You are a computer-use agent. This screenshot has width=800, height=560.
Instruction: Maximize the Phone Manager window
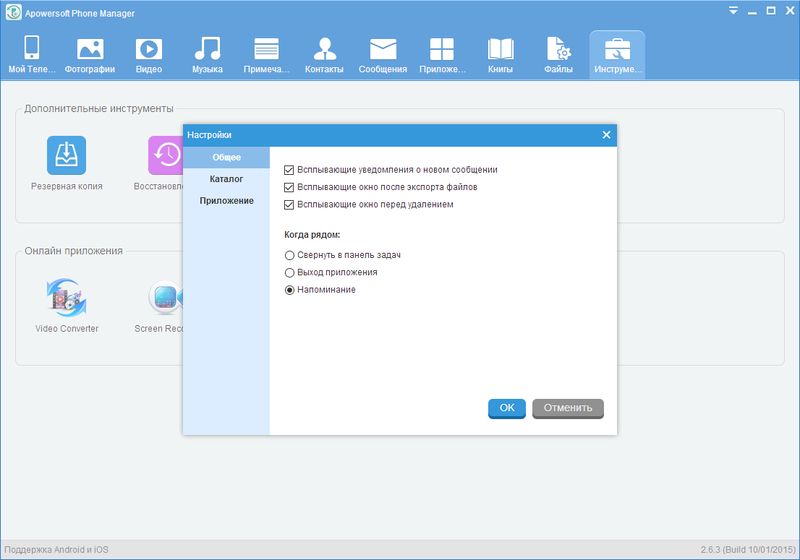click(x=771, y=11)
